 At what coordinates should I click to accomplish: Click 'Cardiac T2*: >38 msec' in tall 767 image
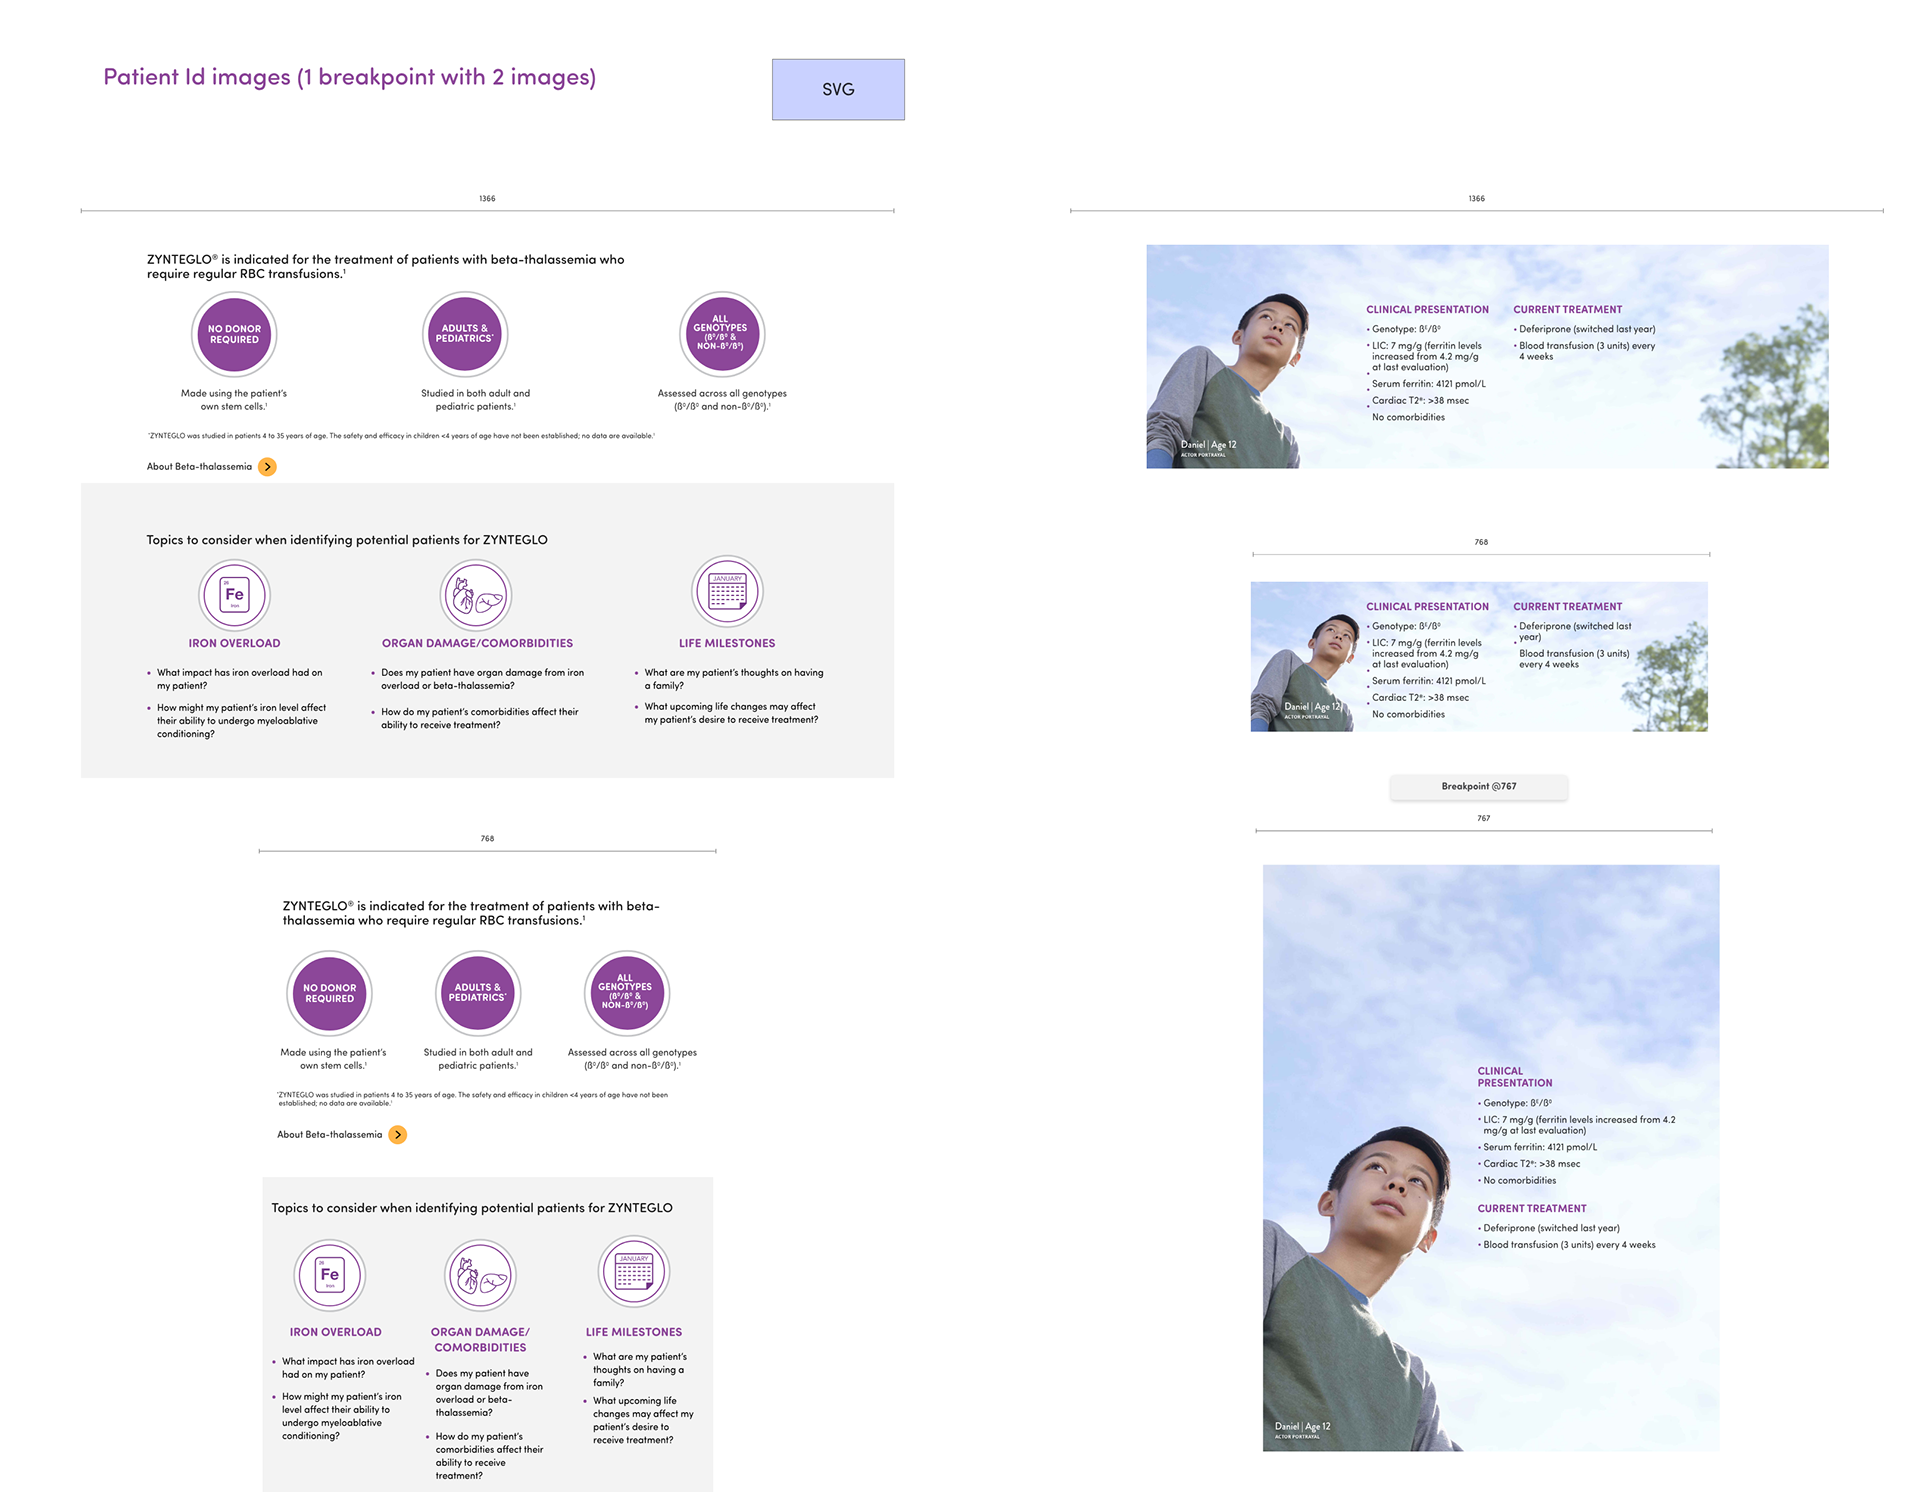tap(1531, 1164)
